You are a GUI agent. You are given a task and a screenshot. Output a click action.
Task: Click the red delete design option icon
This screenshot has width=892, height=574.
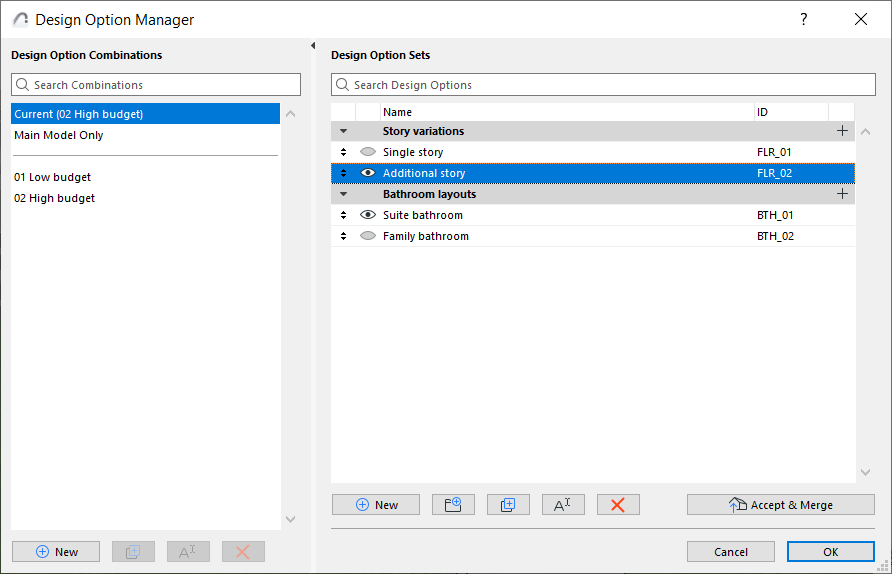click(x=618, y=505)
